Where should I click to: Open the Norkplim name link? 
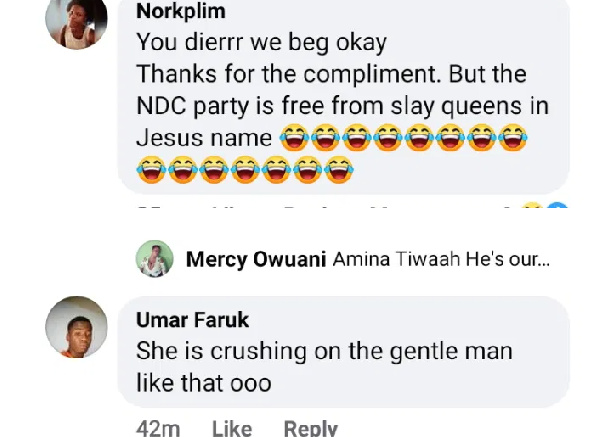point(180,12)
